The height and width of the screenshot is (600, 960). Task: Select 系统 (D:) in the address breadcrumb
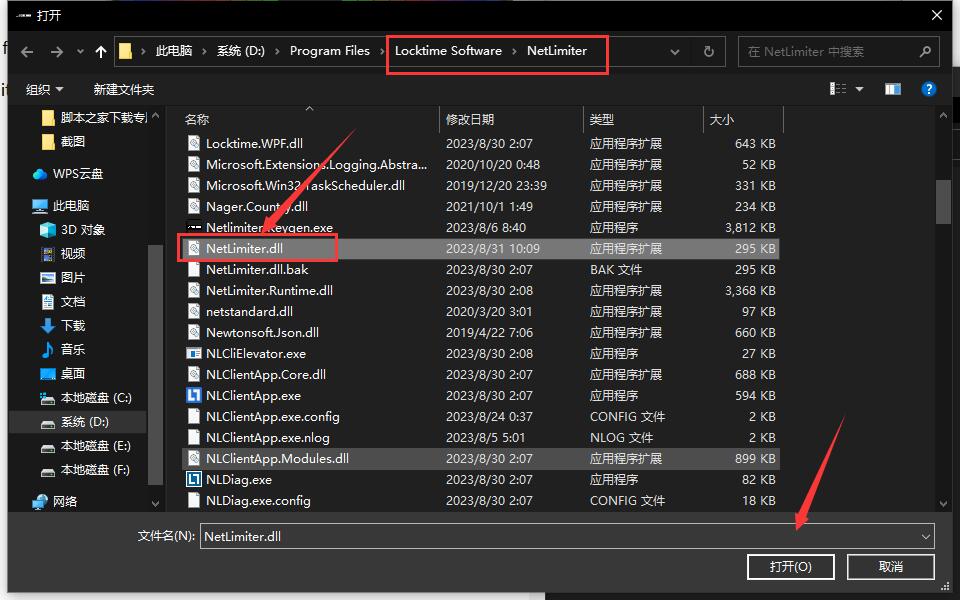pyautogui.click(x=241, y=51)
